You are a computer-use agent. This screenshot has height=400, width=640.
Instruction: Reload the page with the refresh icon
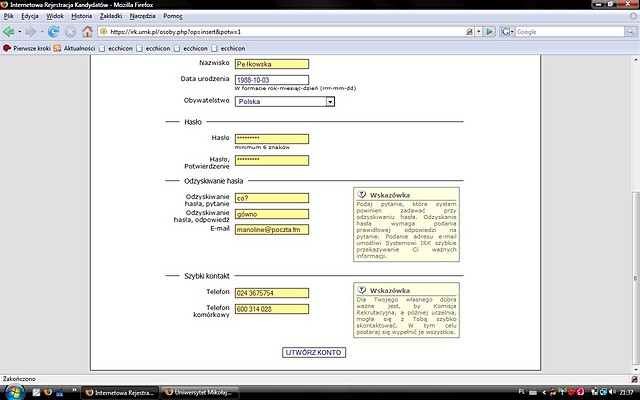click(53, 31)
